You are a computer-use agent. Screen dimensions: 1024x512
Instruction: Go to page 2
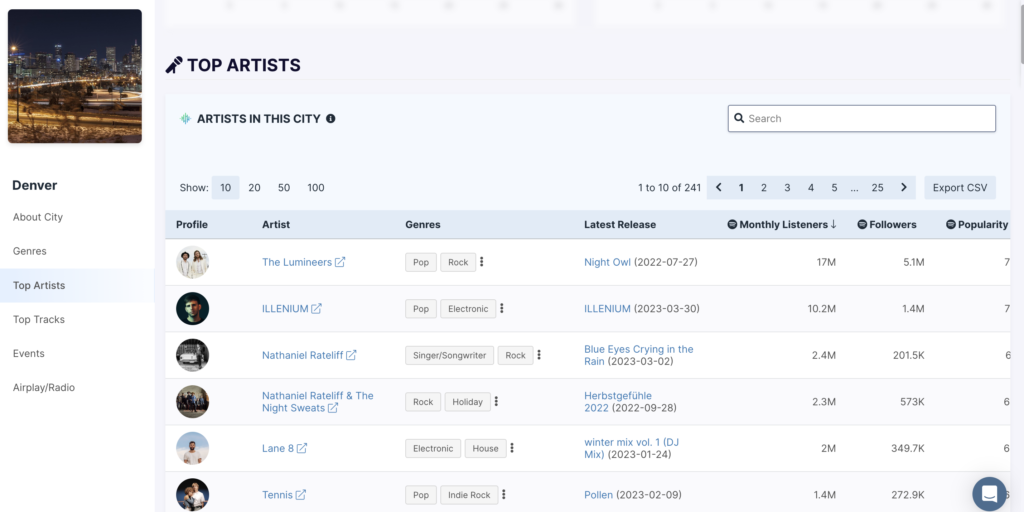pyautogui.click(x=763, y=187)
